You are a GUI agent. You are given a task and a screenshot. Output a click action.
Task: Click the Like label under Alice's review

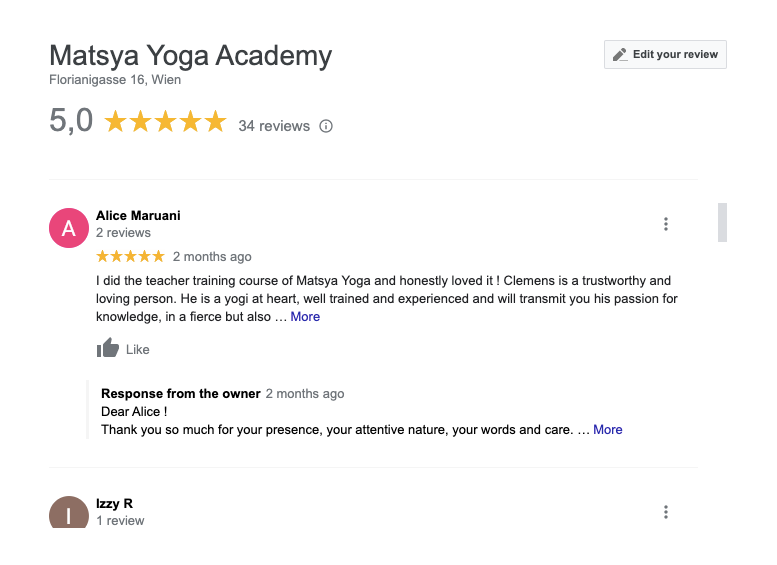[x=137, y=350]
